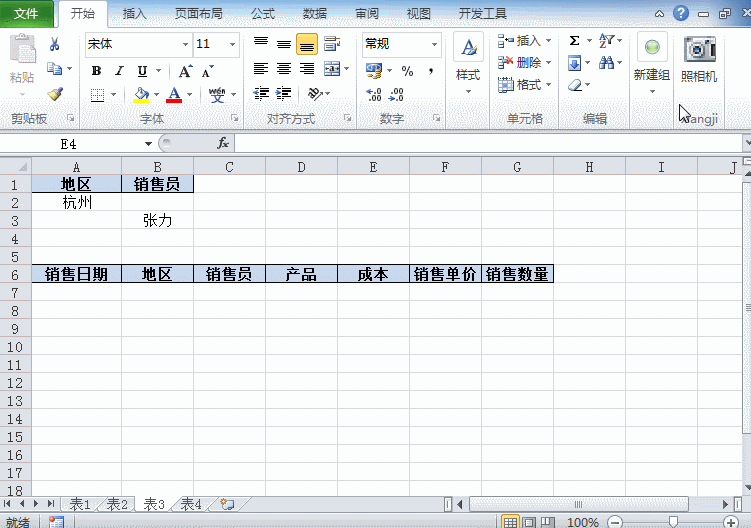The height and width of the screenshot is (528, 751).
Task: Click the fx insert function icon
Action: pos(223,143)
